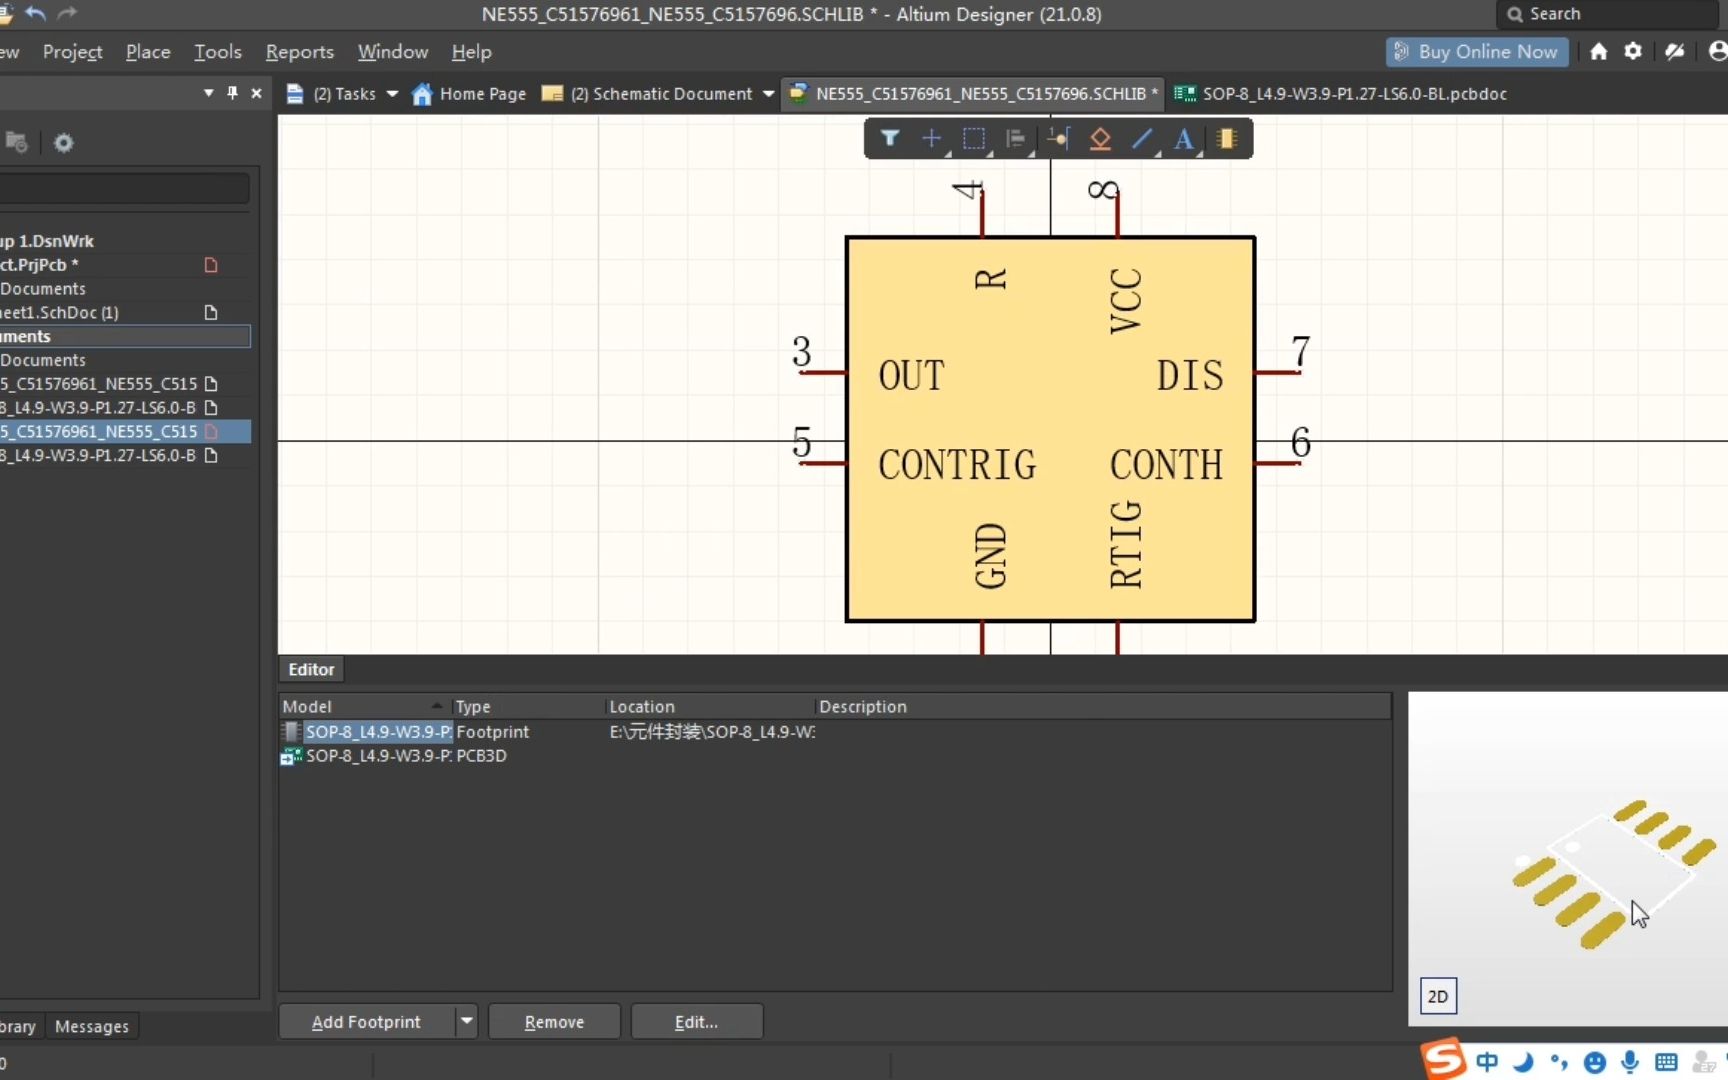
Task: Click the Sogou input method S logo
Action: pyautogui.click(x=1443, y=1059)
